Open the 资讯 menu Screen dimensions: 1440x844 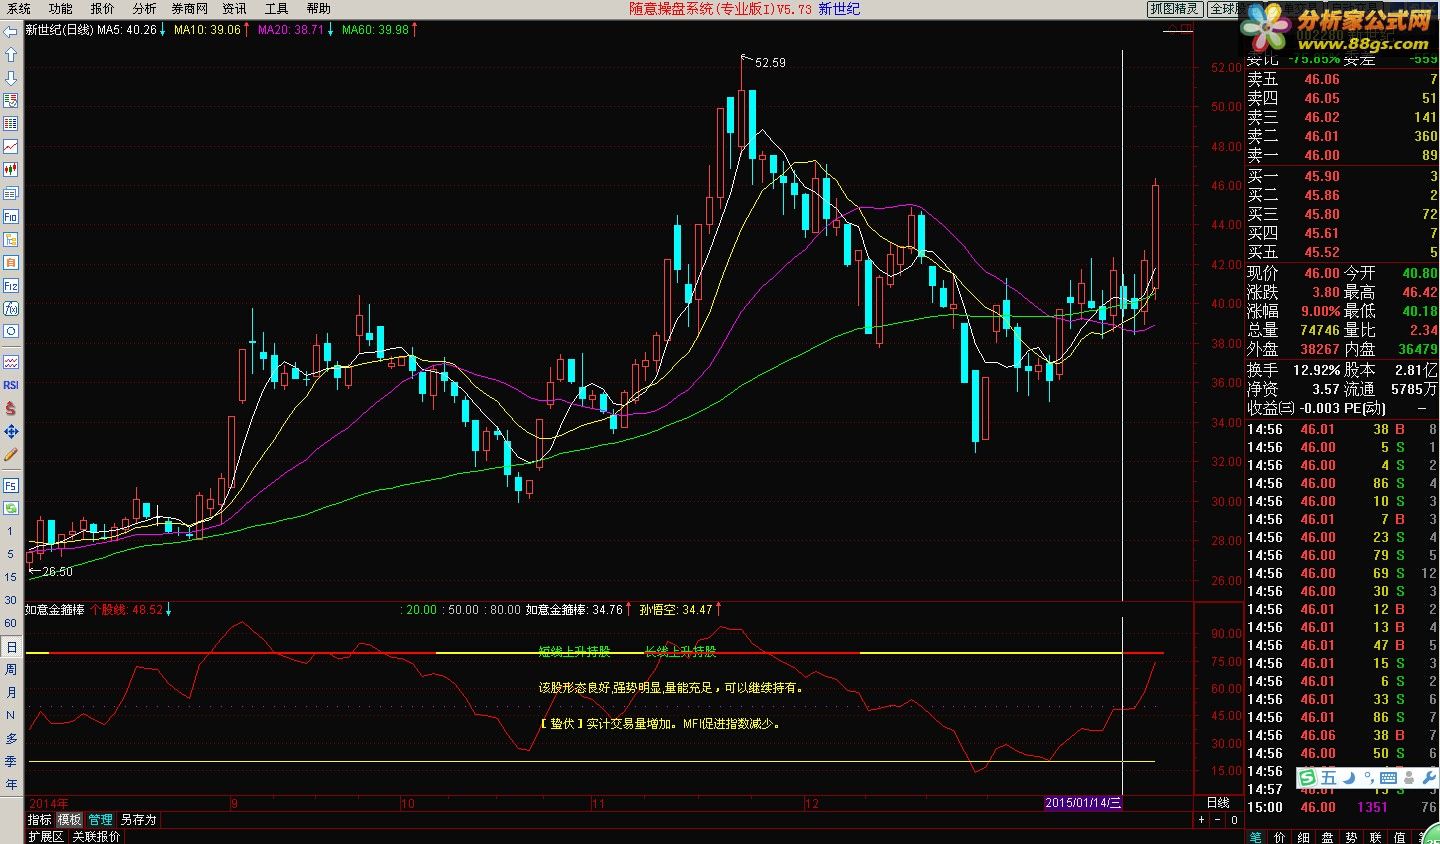click(235, 8)
